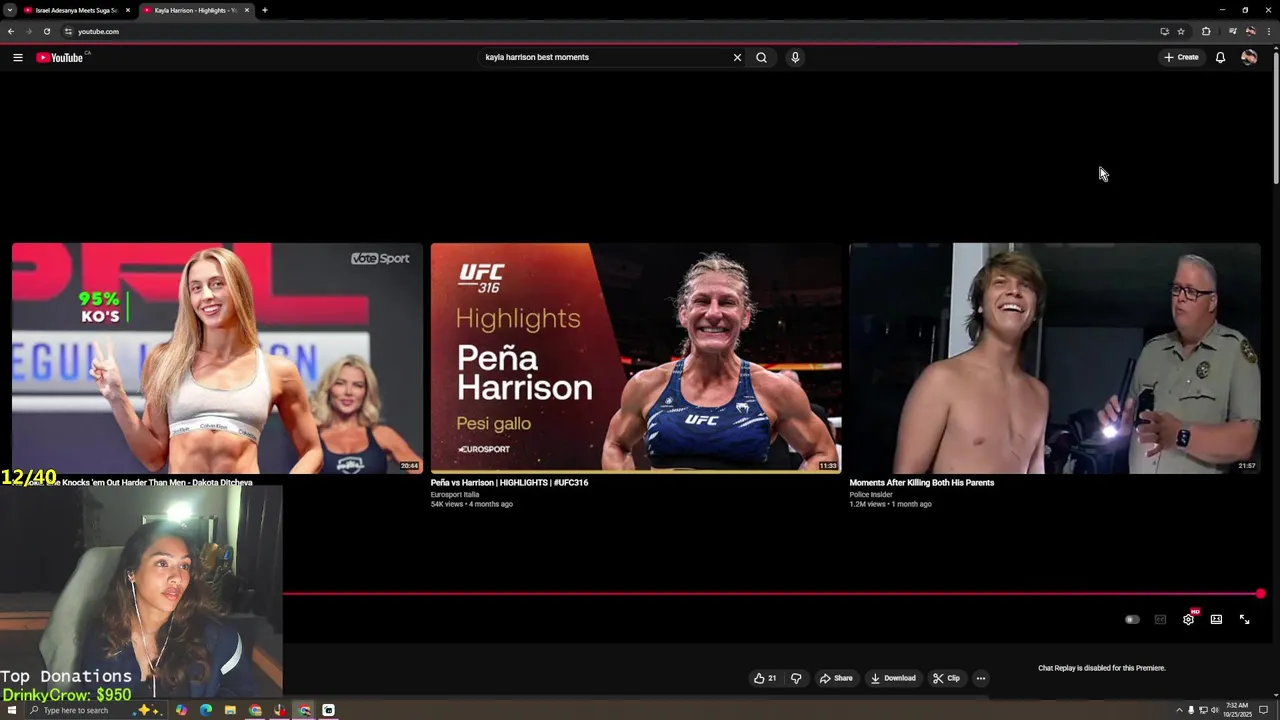Run search with the magnifier button

(761, 57)
